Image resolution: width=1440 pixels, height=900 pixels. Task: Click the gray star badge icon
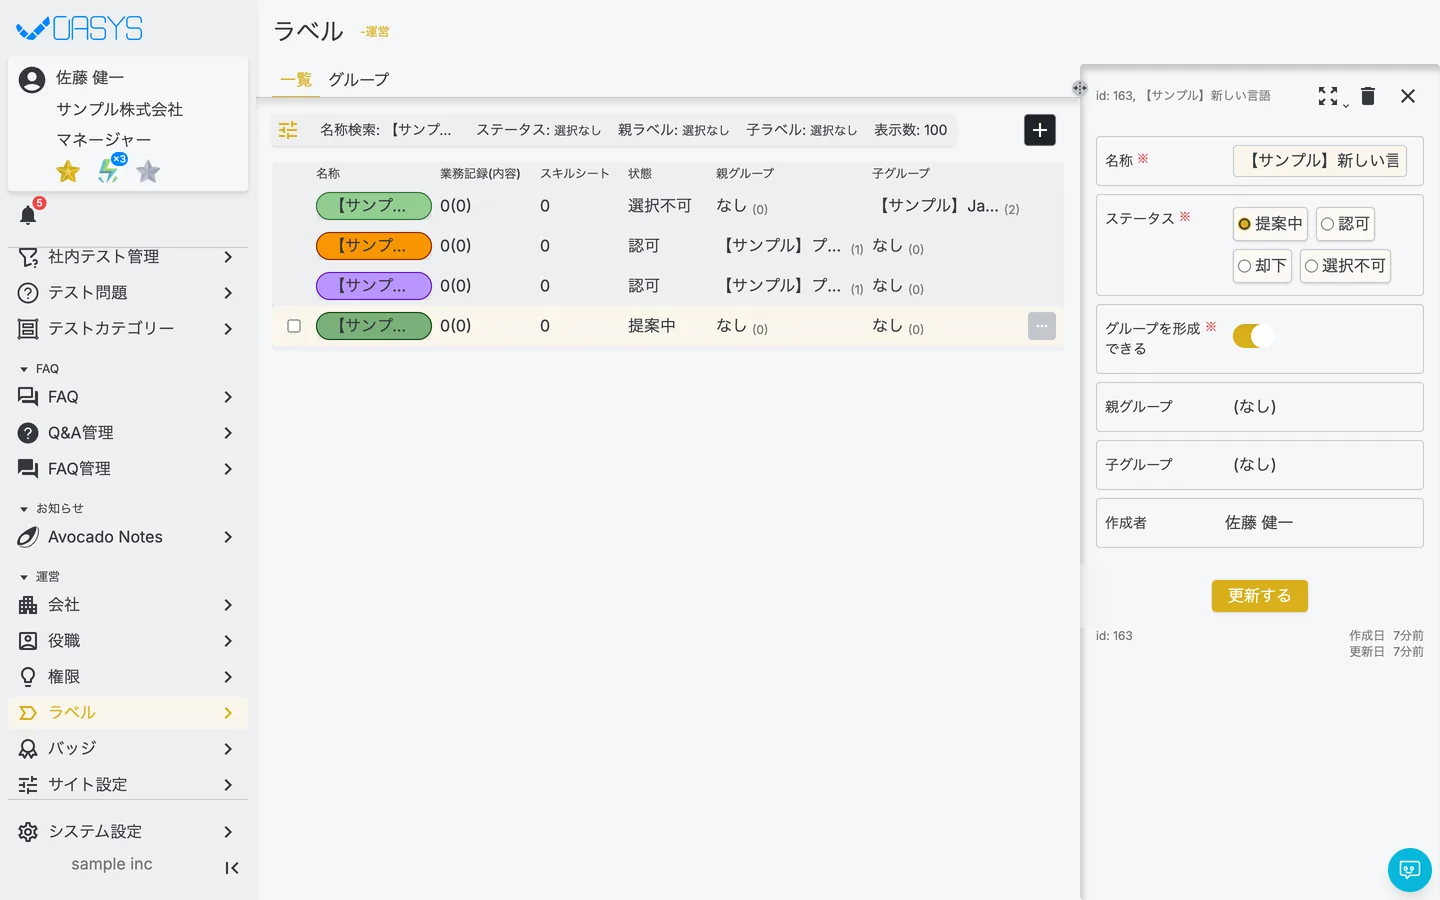coord(148,172)
